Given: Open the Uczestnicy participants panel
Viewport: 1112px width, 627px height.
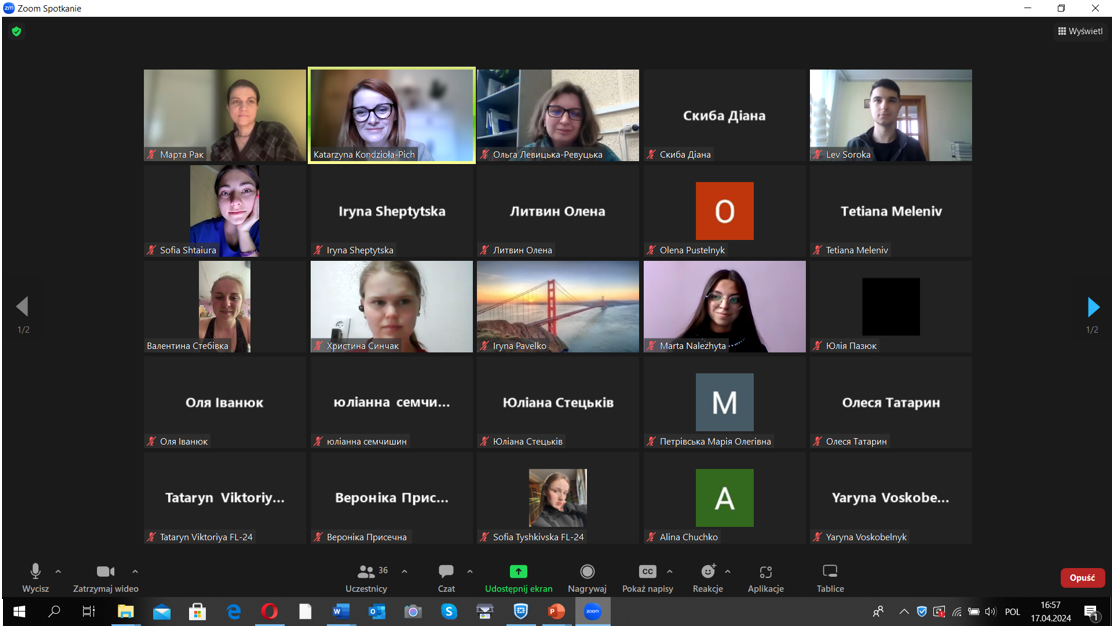Looking at the screenshot, I should (x=367, y=577).
